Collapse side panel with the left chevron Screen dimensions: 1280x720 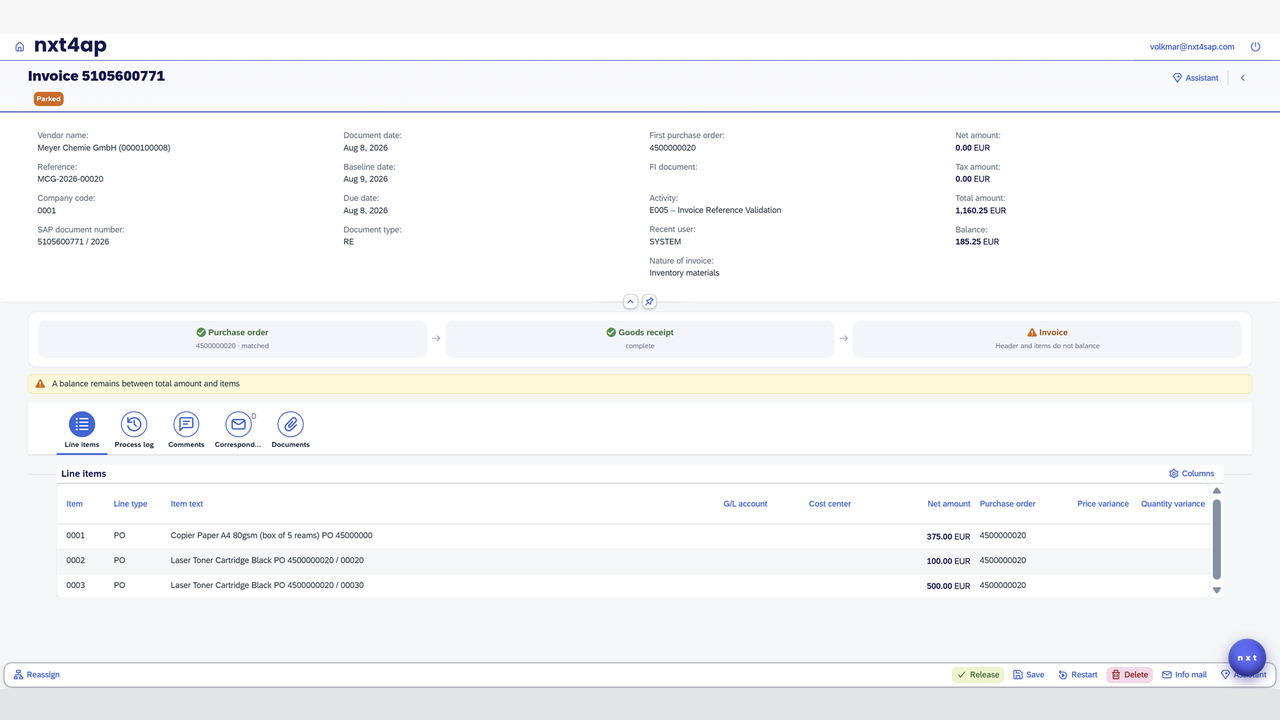(1243, 78)
